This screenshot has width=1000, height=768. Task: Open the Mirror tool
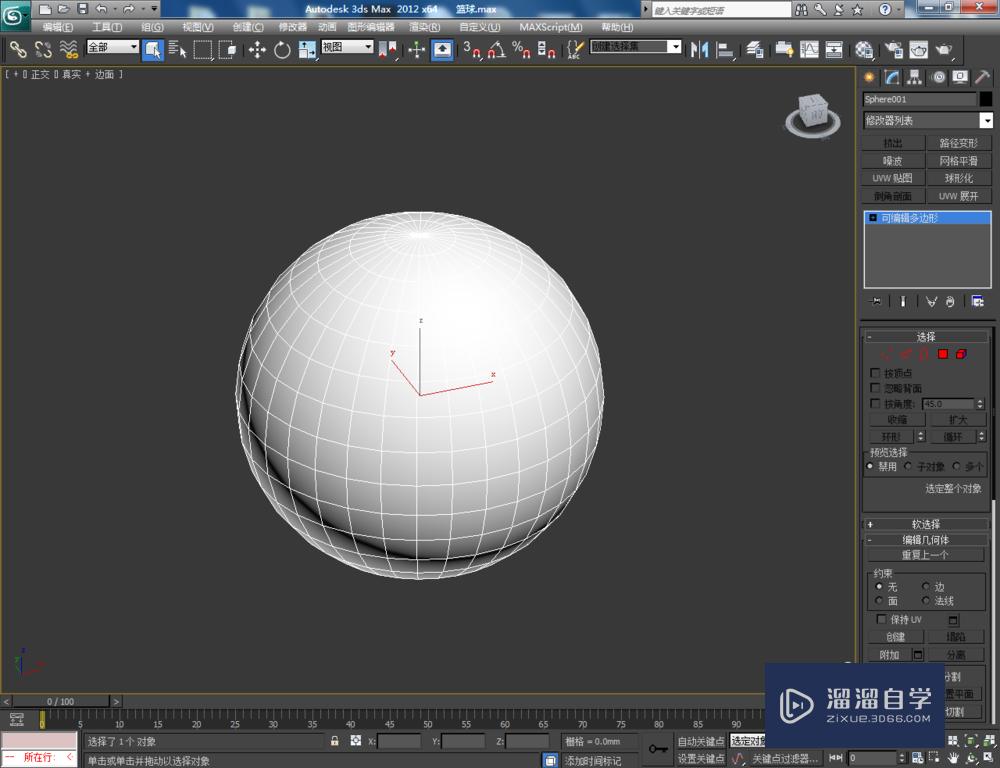(698, 50)
